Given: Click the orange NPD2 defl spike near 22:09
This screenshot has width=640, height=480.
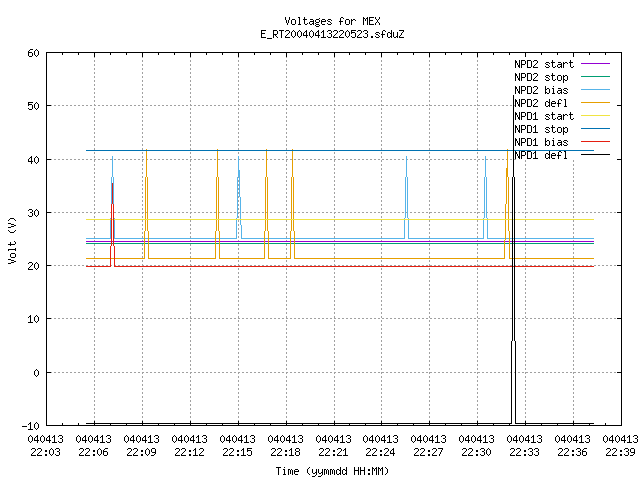Looking at the screenshot, I should click(147, 204).
